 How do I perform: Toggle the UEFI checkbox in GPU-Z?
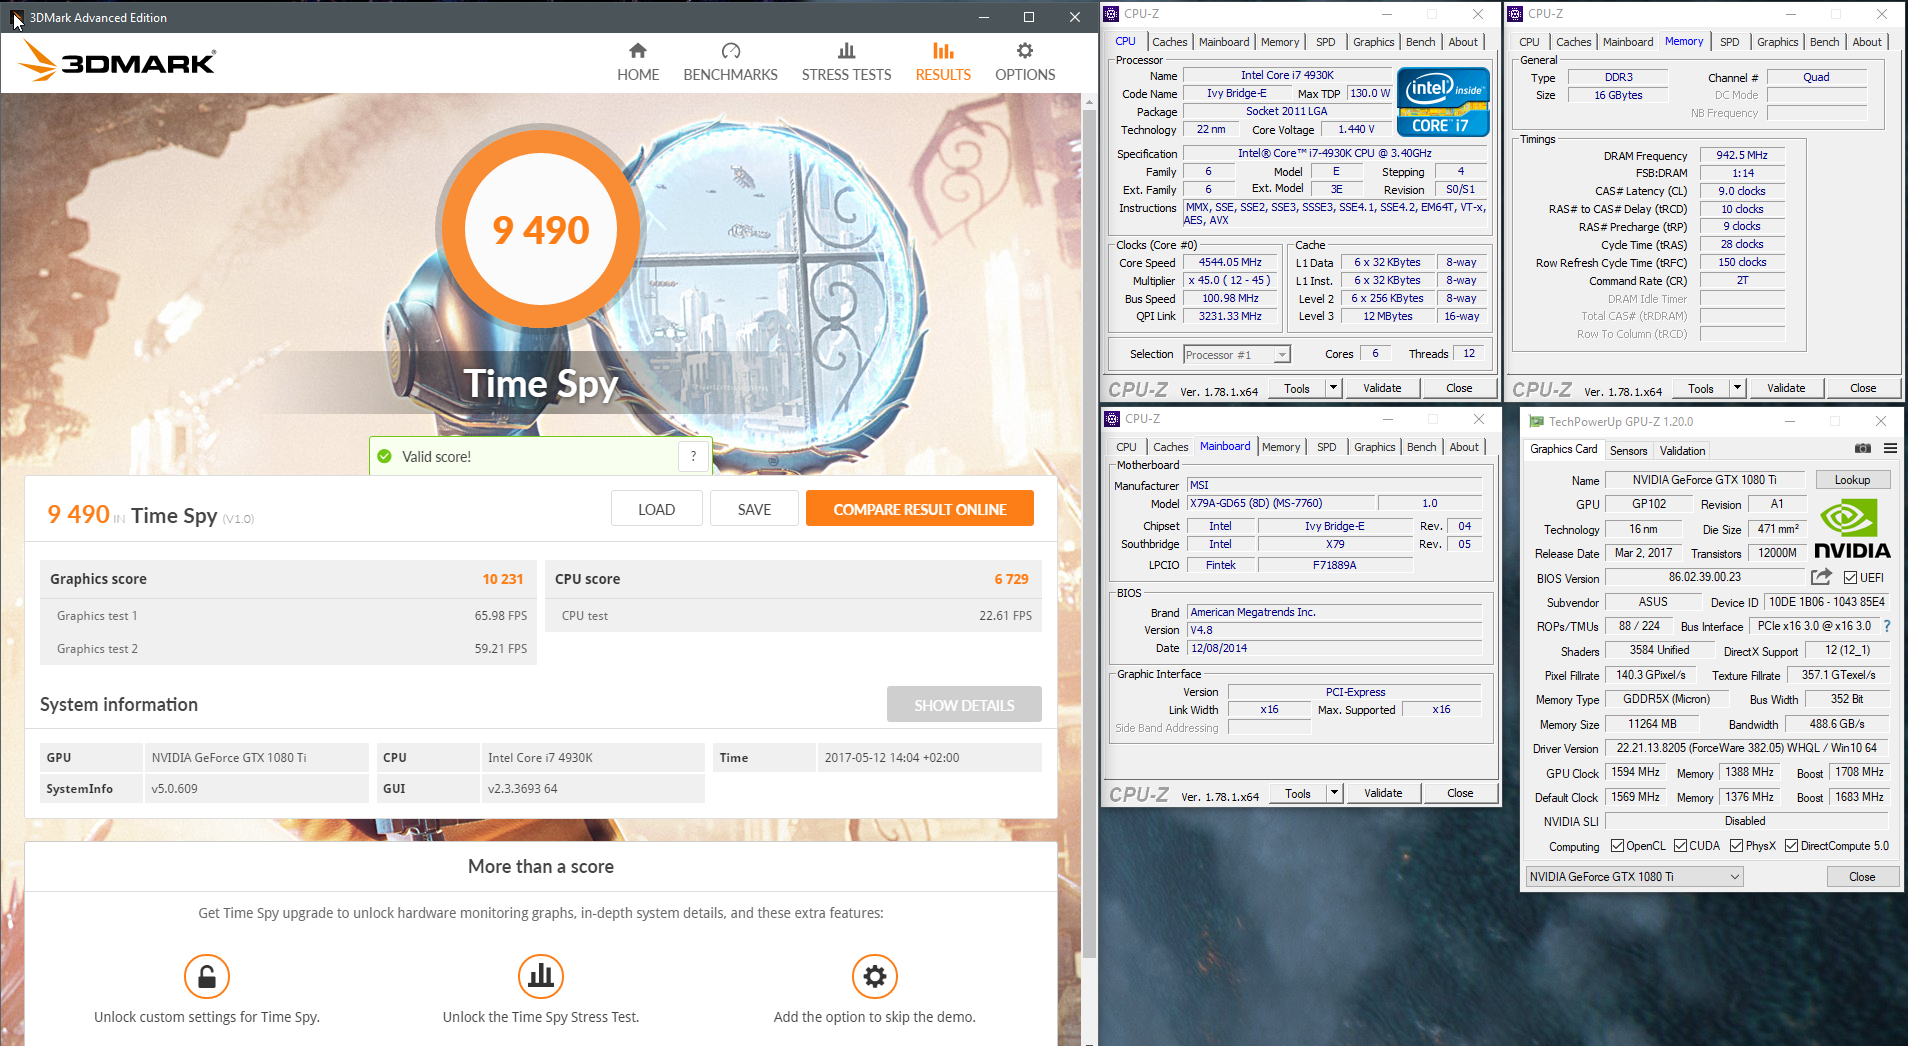click(x=1850, y=577)
